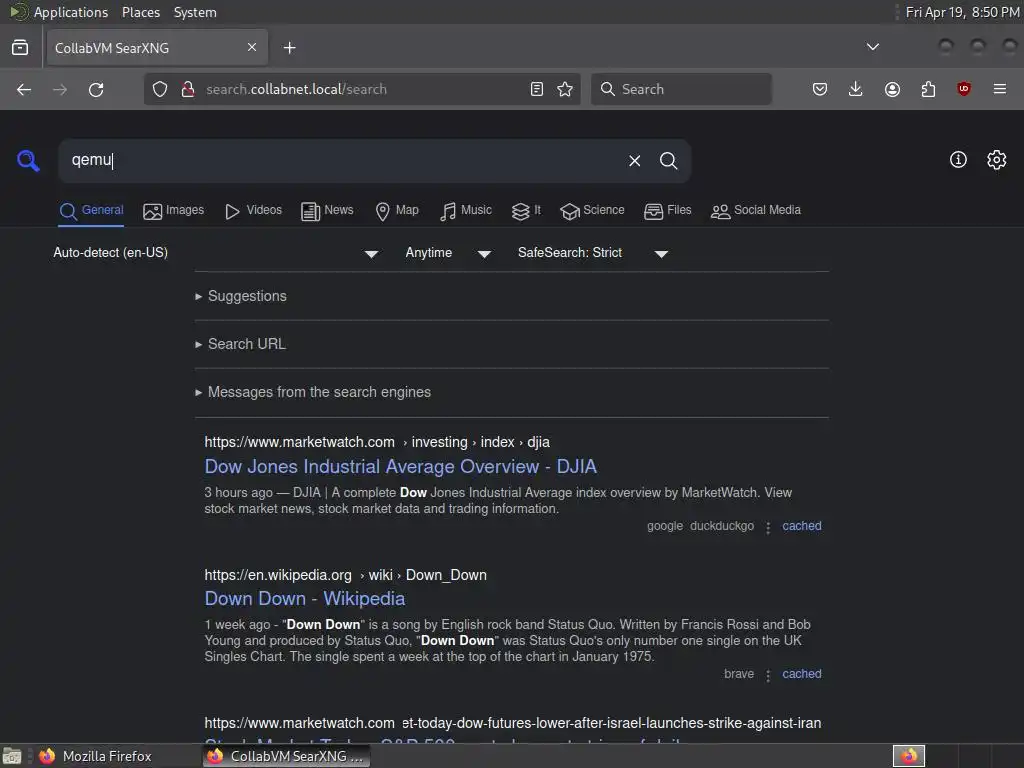The image size is (1024, 768).
Task: Click the Fri Apr 19 clock
Action: coord(963,12)
